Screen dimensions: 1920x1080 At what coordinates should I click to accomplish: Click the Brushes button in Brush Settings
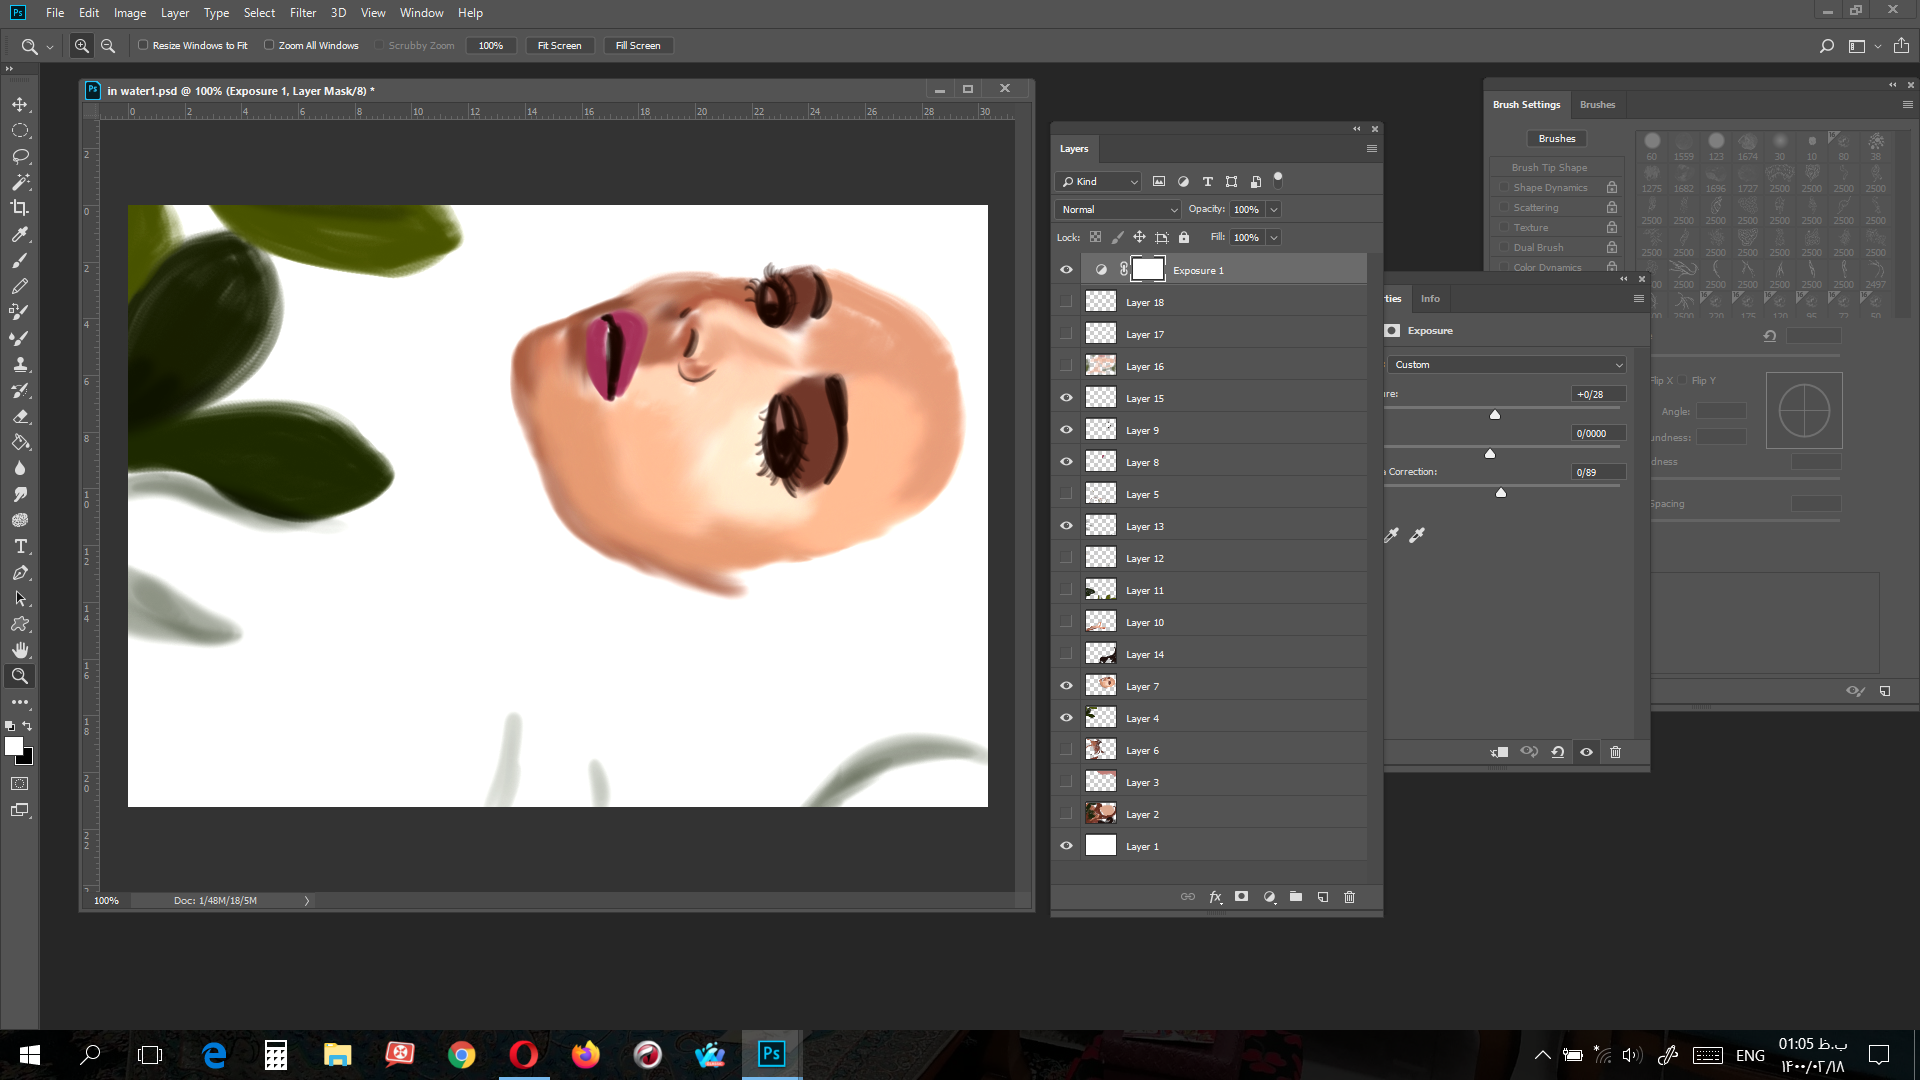1557,139
